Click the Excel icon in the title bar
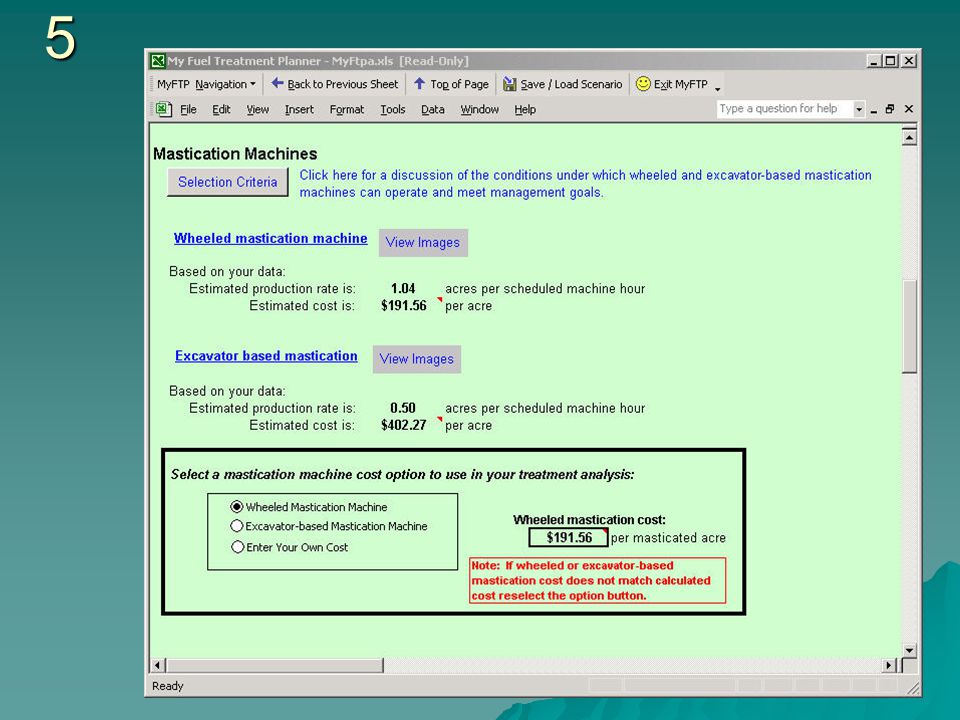 click(158, 61)
